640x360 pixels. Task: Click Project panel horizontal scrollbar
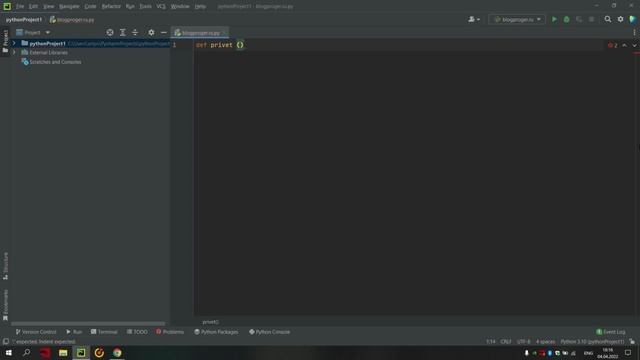click(88, 324)
